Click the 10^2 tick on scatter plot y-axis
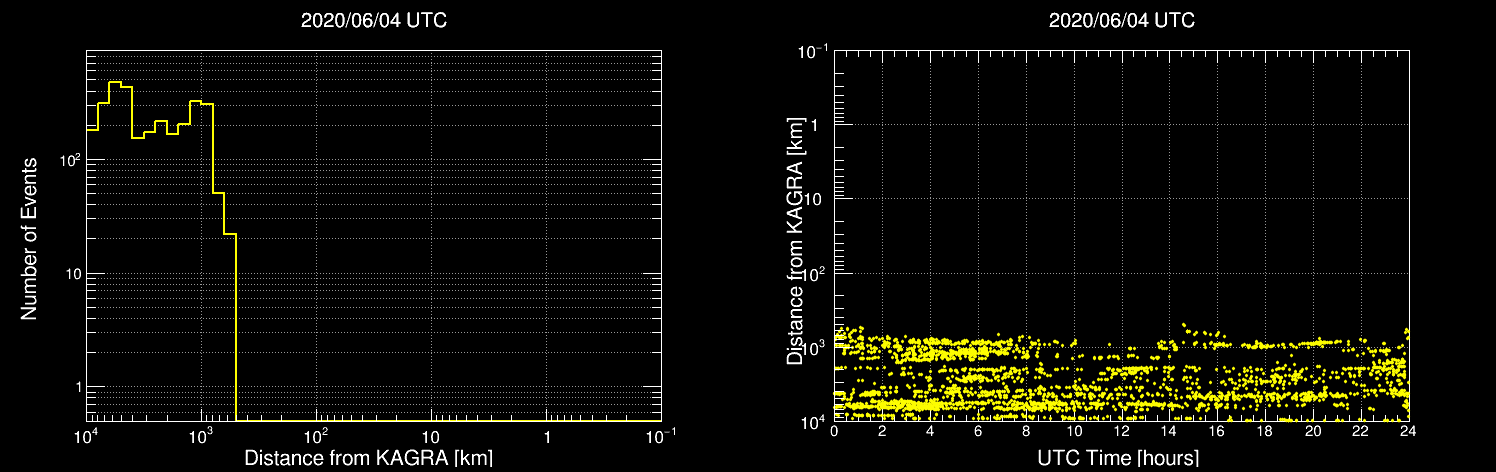This screenshot has width=1496, height=472. pos(814,273)
